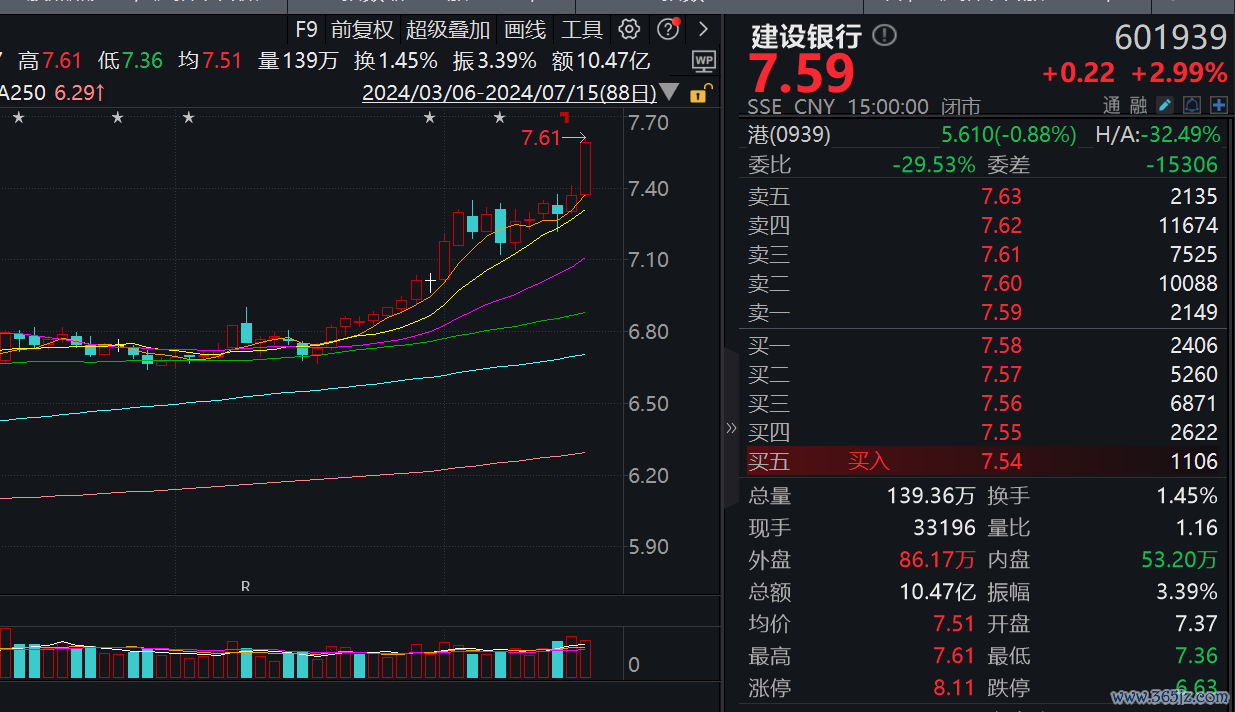The width and height of the screenshot is (1235, 712).
Task: Click the red flag marker atop the chart
Action: 565,118
